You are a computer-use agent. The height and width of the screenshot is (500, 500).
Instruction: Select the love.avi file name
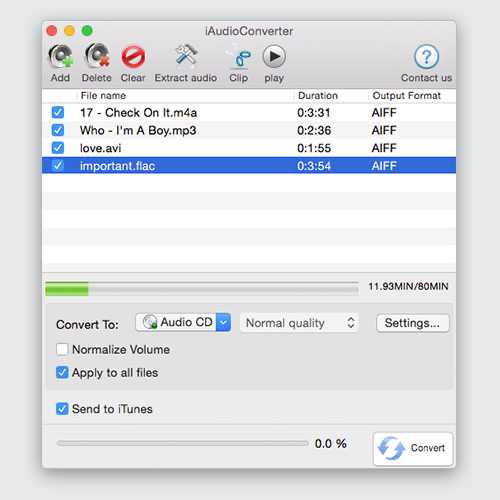100,148
